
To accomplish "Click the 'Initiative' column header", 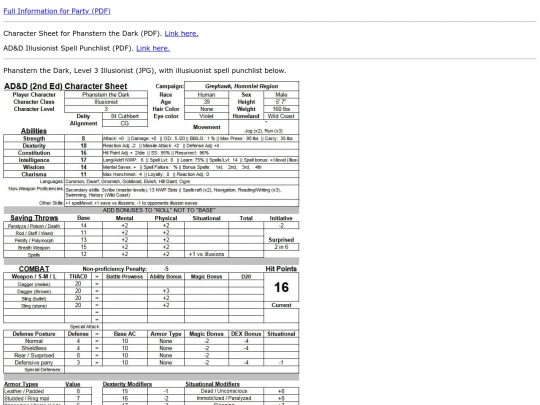I will coord(281,218).
